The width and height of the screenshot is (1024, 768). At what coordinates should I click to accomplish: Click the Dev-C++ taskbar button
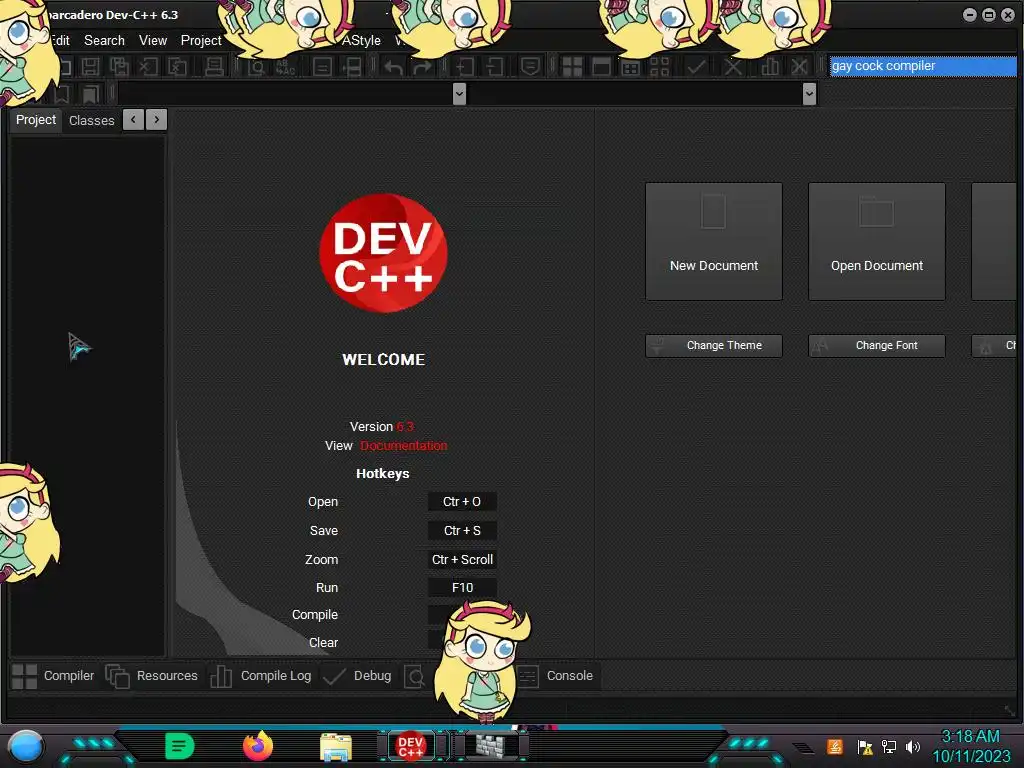[411, 745]
